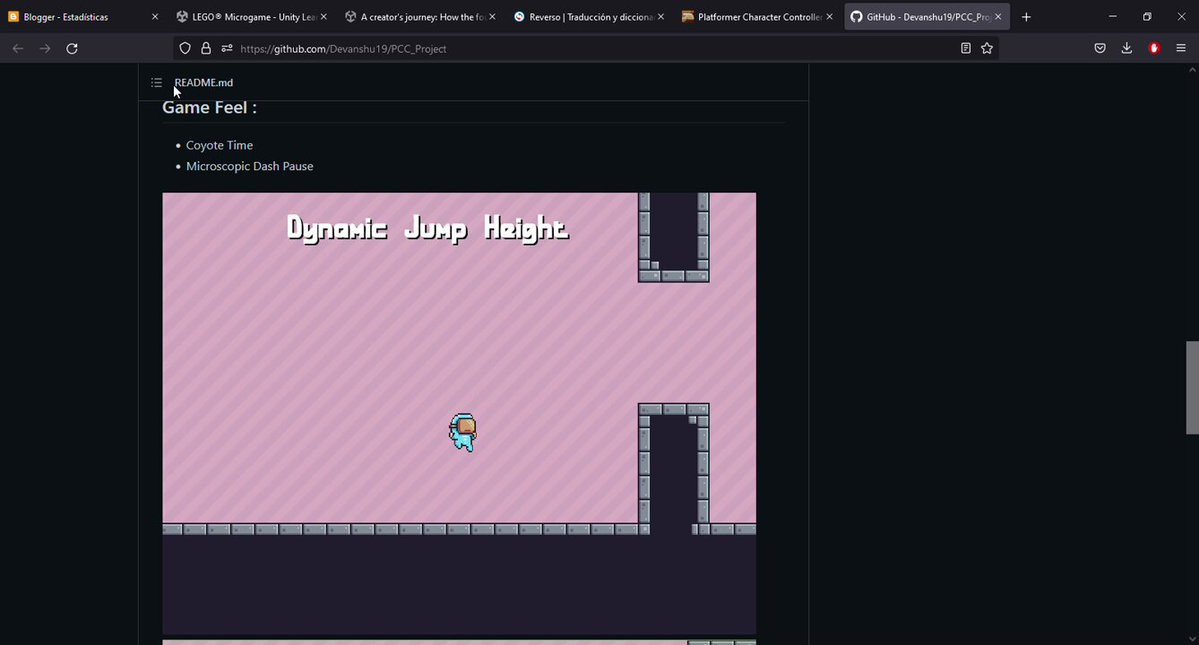Close the Platformer Character Controller tab
The height and width of the screenshot is (645, 1199).
tap(829, 17)
